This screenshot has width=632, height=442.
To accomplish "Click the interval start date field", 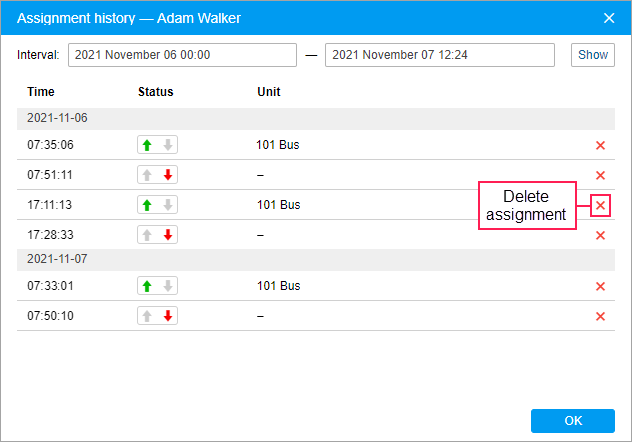I will 182,55.
